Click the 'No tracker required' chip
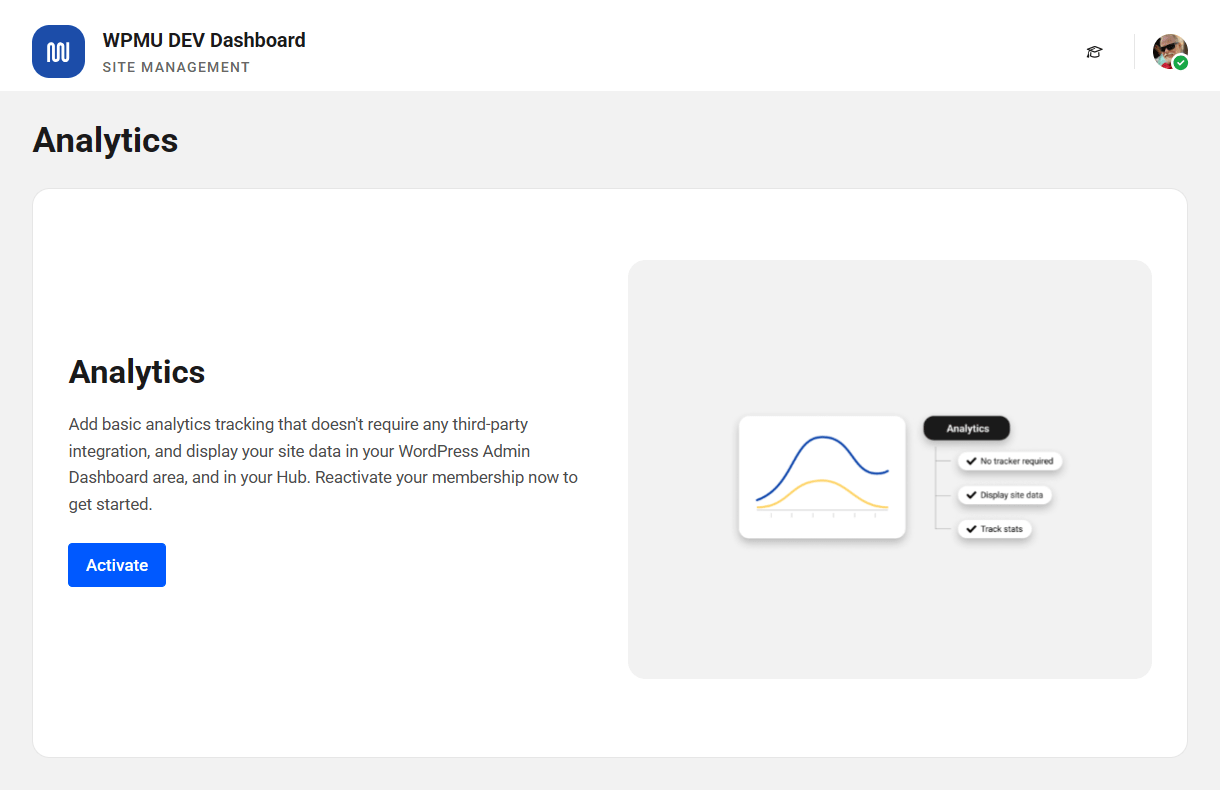 point(1010,461)
